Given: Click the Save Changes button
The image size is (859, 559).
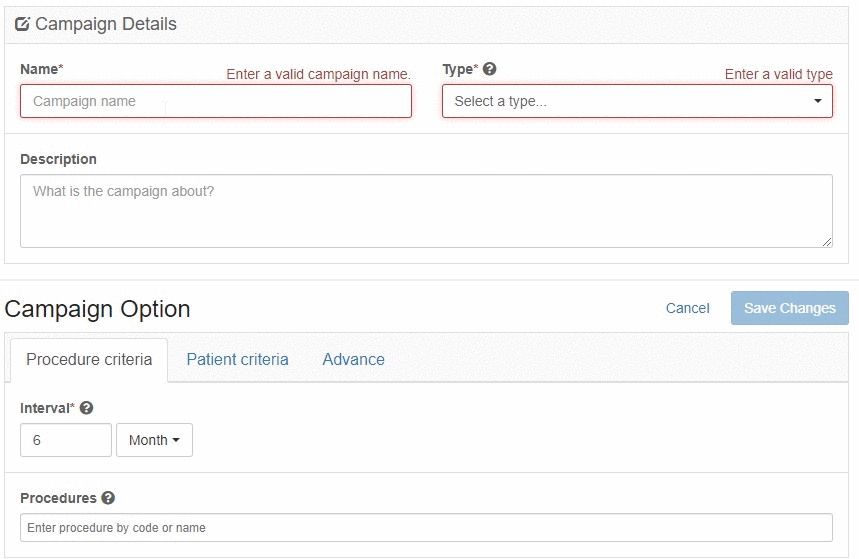Looking at the screenshot, I should point(789,308).
